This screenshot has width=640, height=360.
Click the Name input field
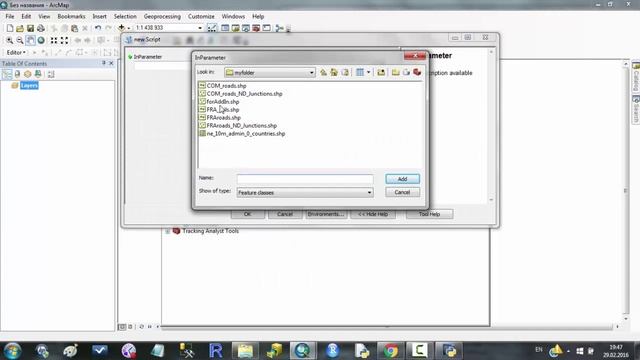(305, 179)
